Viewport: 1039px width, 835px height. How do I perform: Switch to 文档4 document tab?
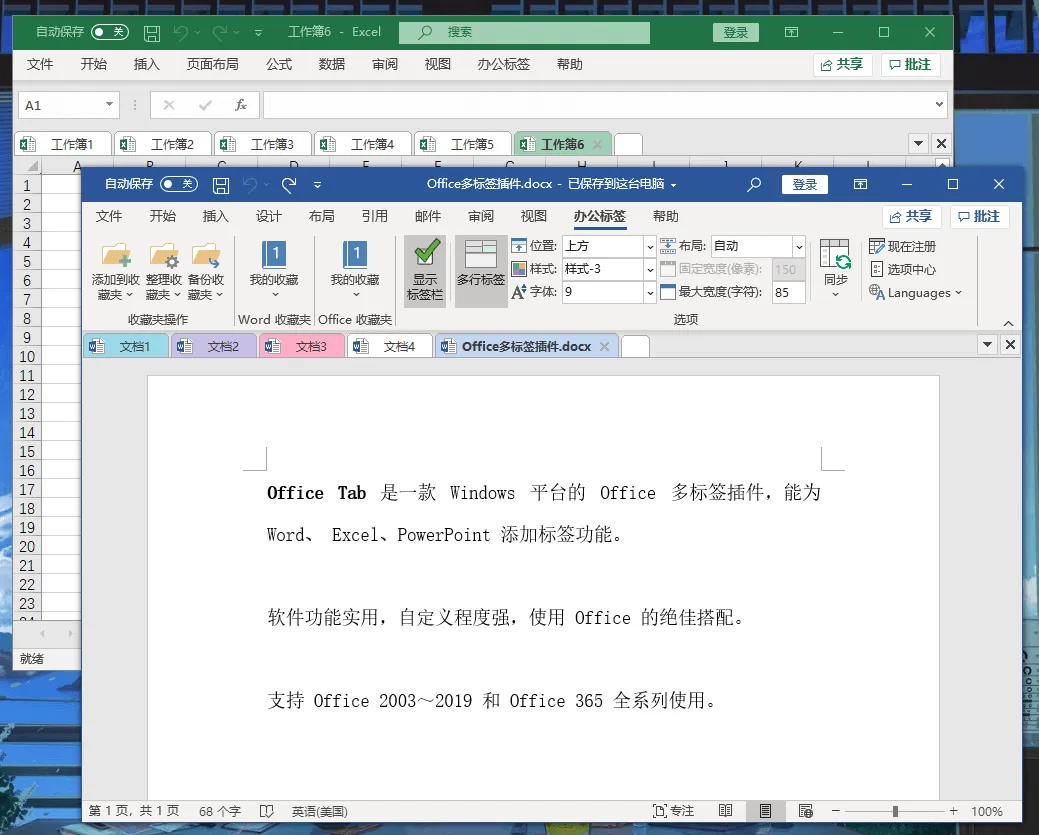click(x=390, y=346)
